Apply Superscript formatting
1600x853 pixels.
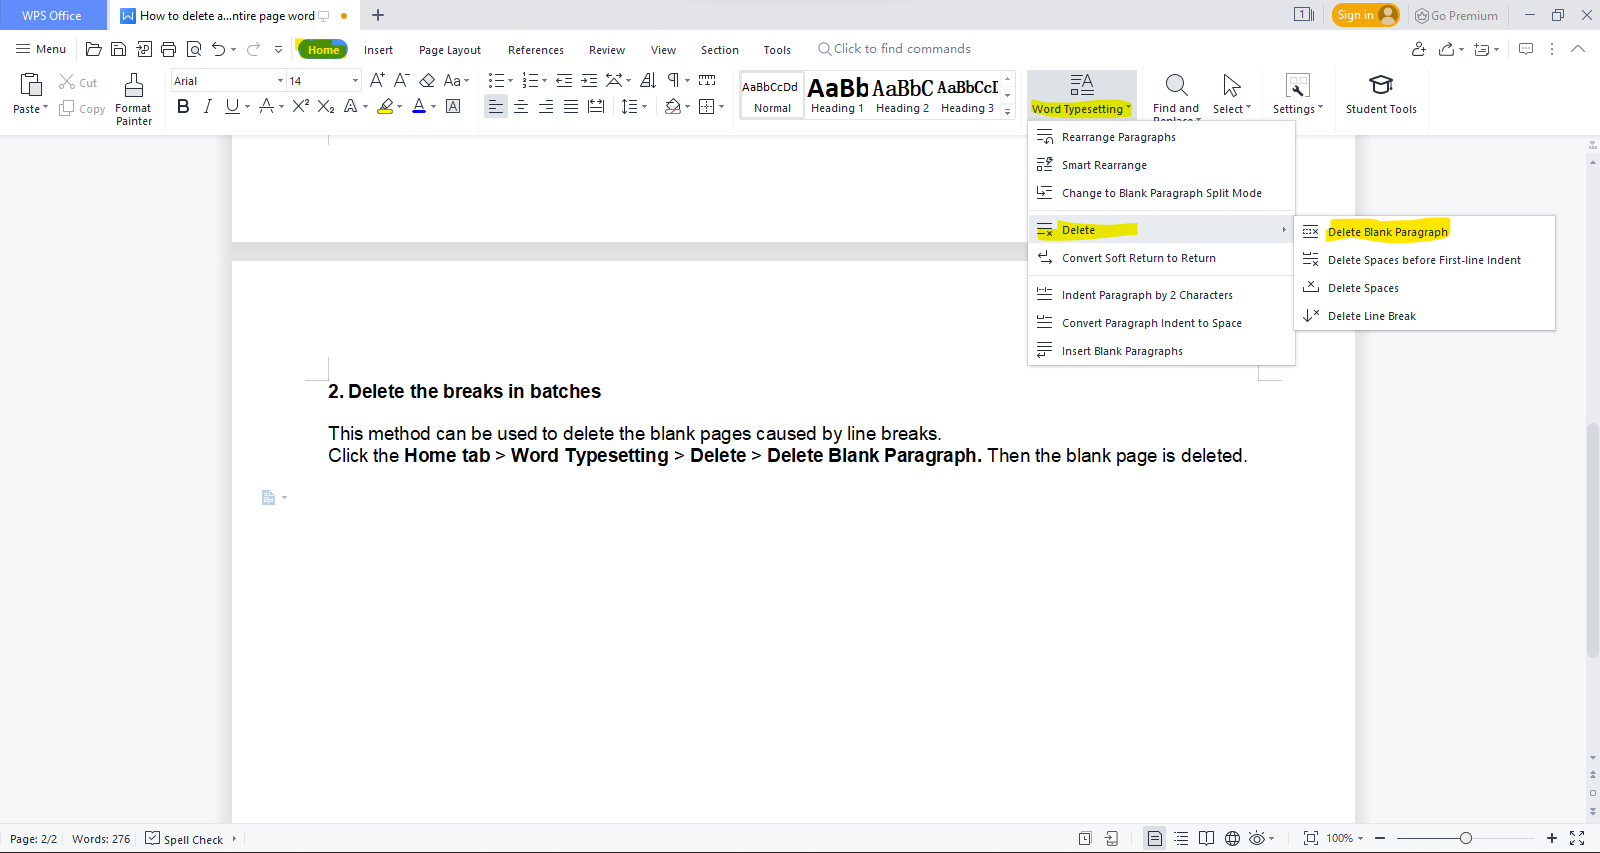point(300,106)
